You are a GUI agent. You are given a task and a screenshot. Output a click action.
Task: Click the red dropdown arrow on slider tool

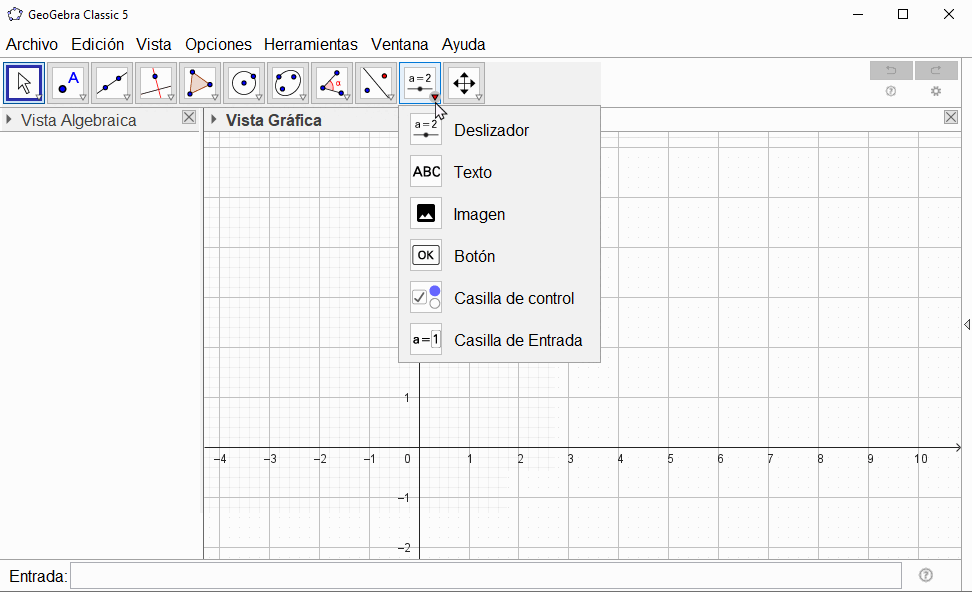434,97
